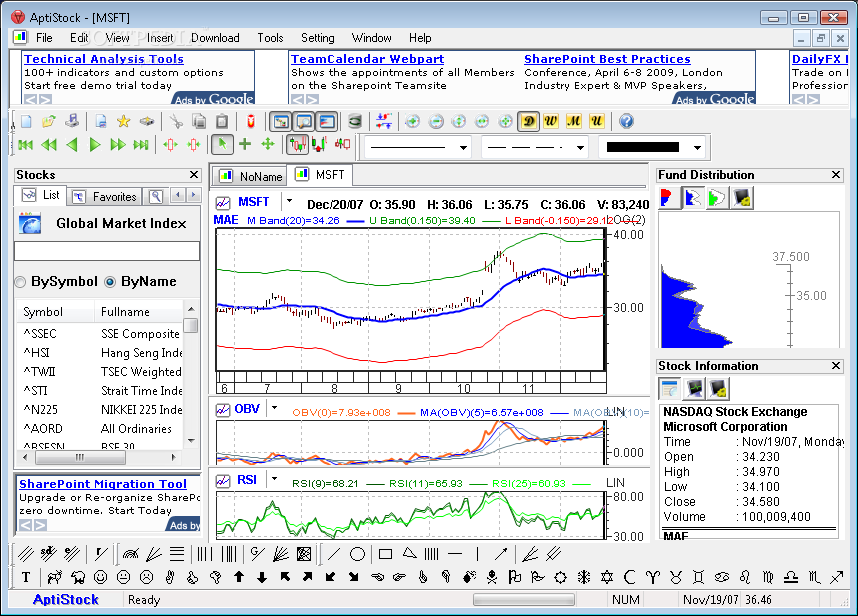Image resolution: width=858 pixels, height=616 pixels.
Task: Open TeamCalendar Webpart ad link
Action: (367, 59)
